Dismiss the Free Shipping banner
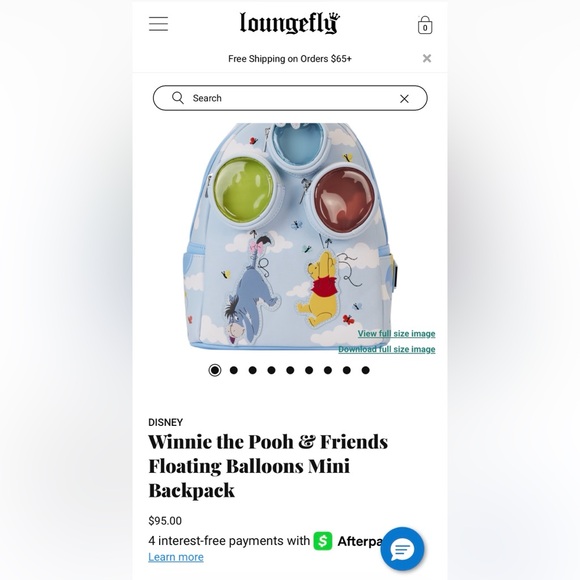 point(427,58)
